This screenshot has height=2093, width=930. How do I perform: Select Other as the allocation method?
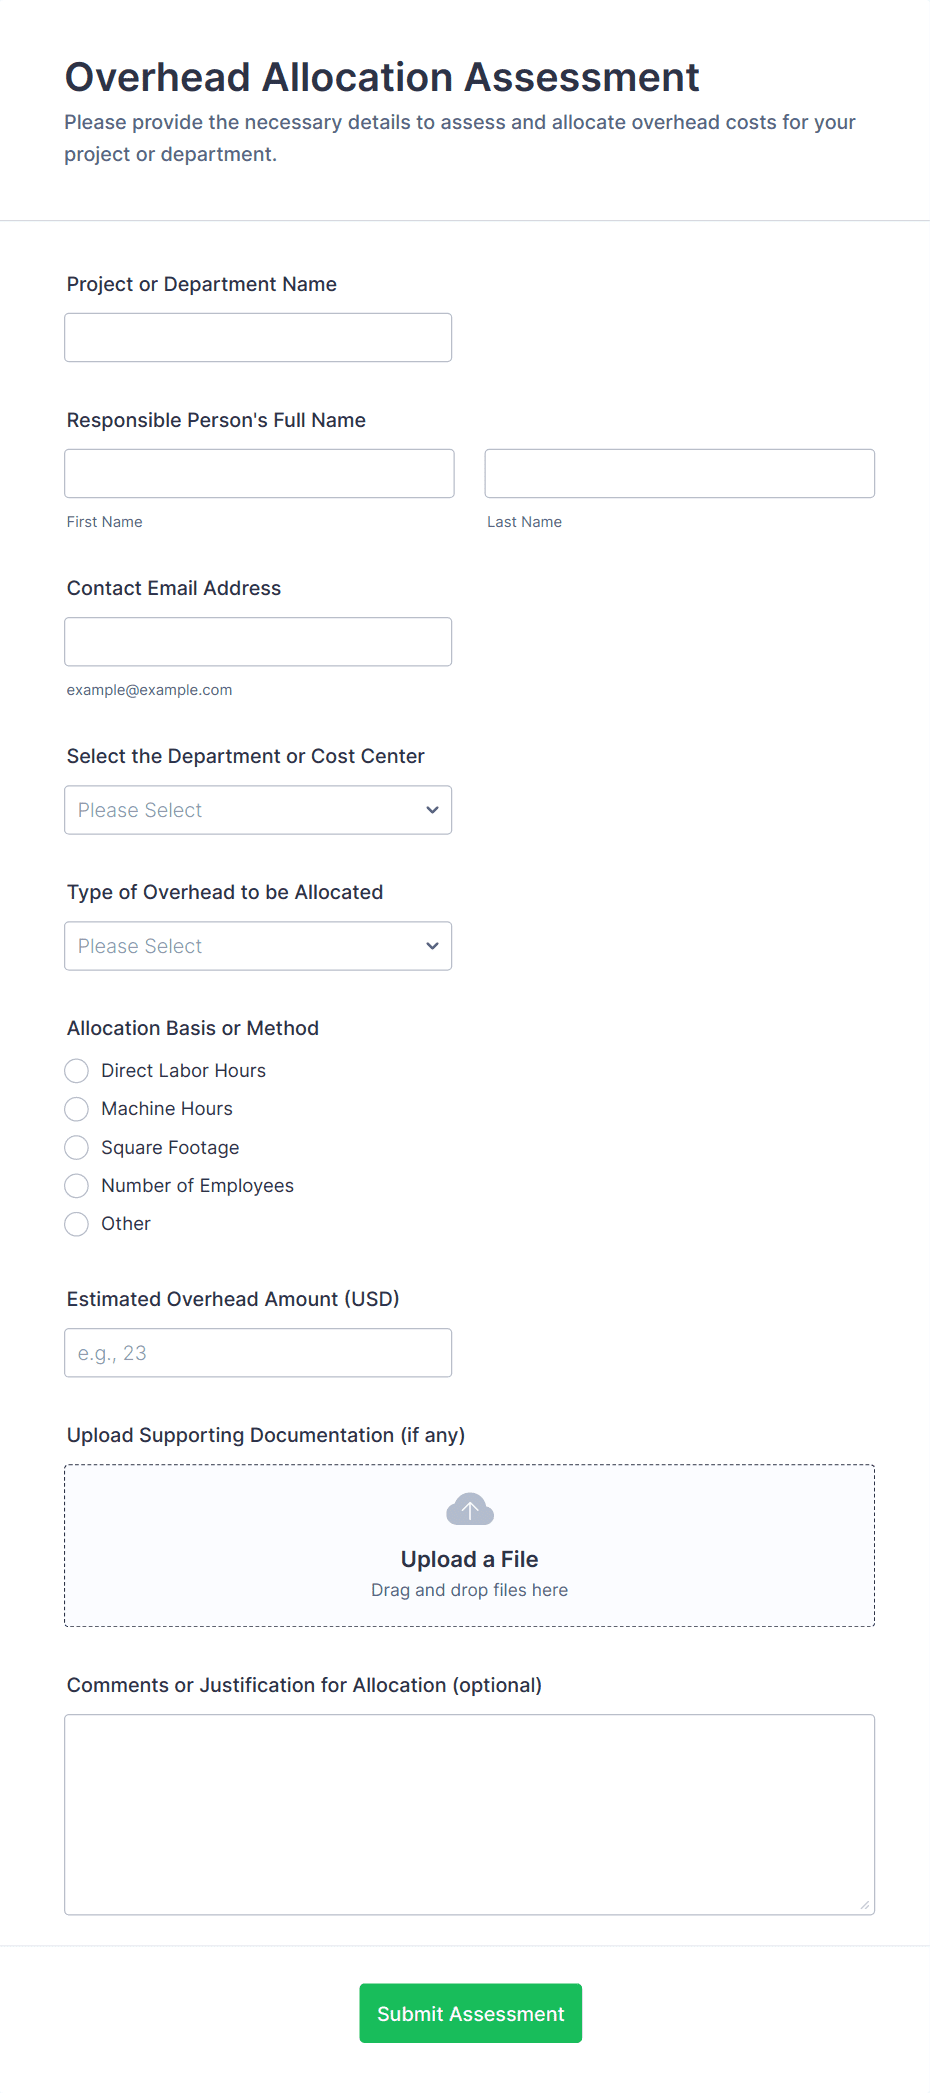tap(77, 1224)
